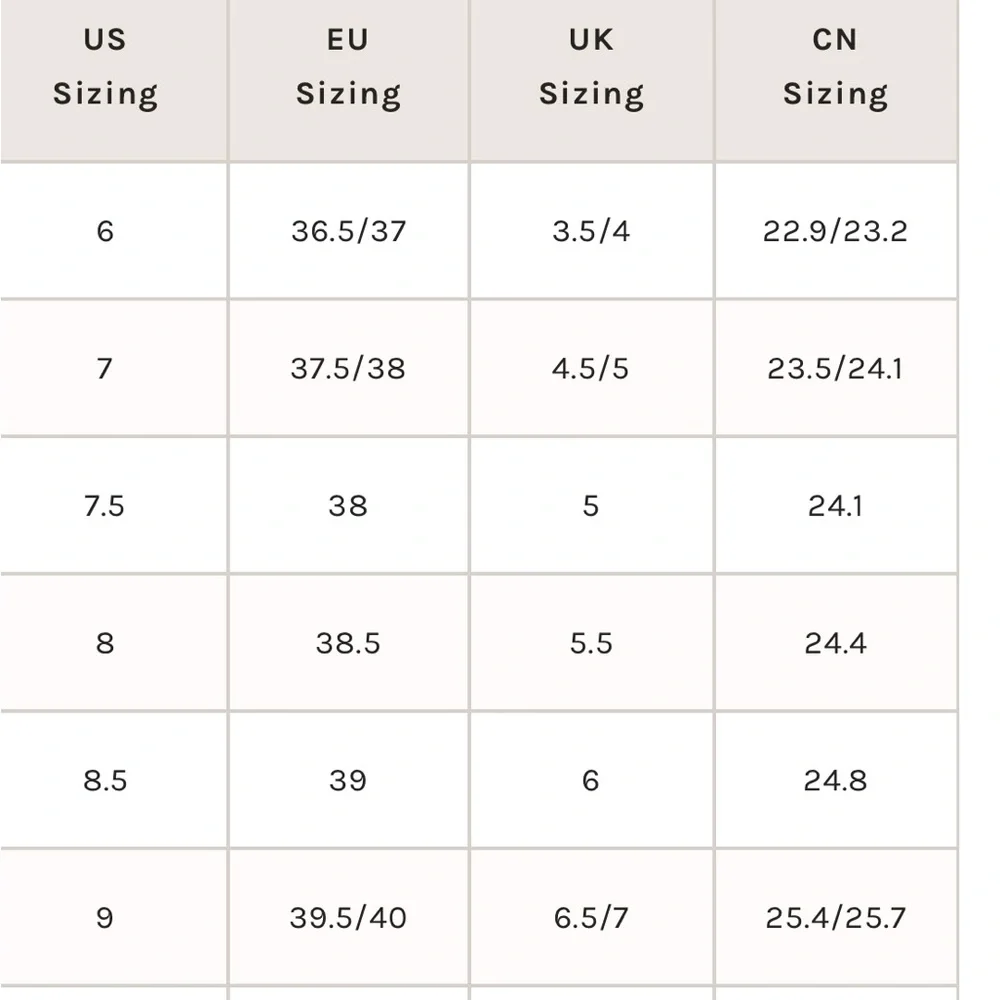Select the EU size 39.5/40 cell
Image resolution: width=1000 pixels, height=1000 pixels.
(x=348, y=917)
